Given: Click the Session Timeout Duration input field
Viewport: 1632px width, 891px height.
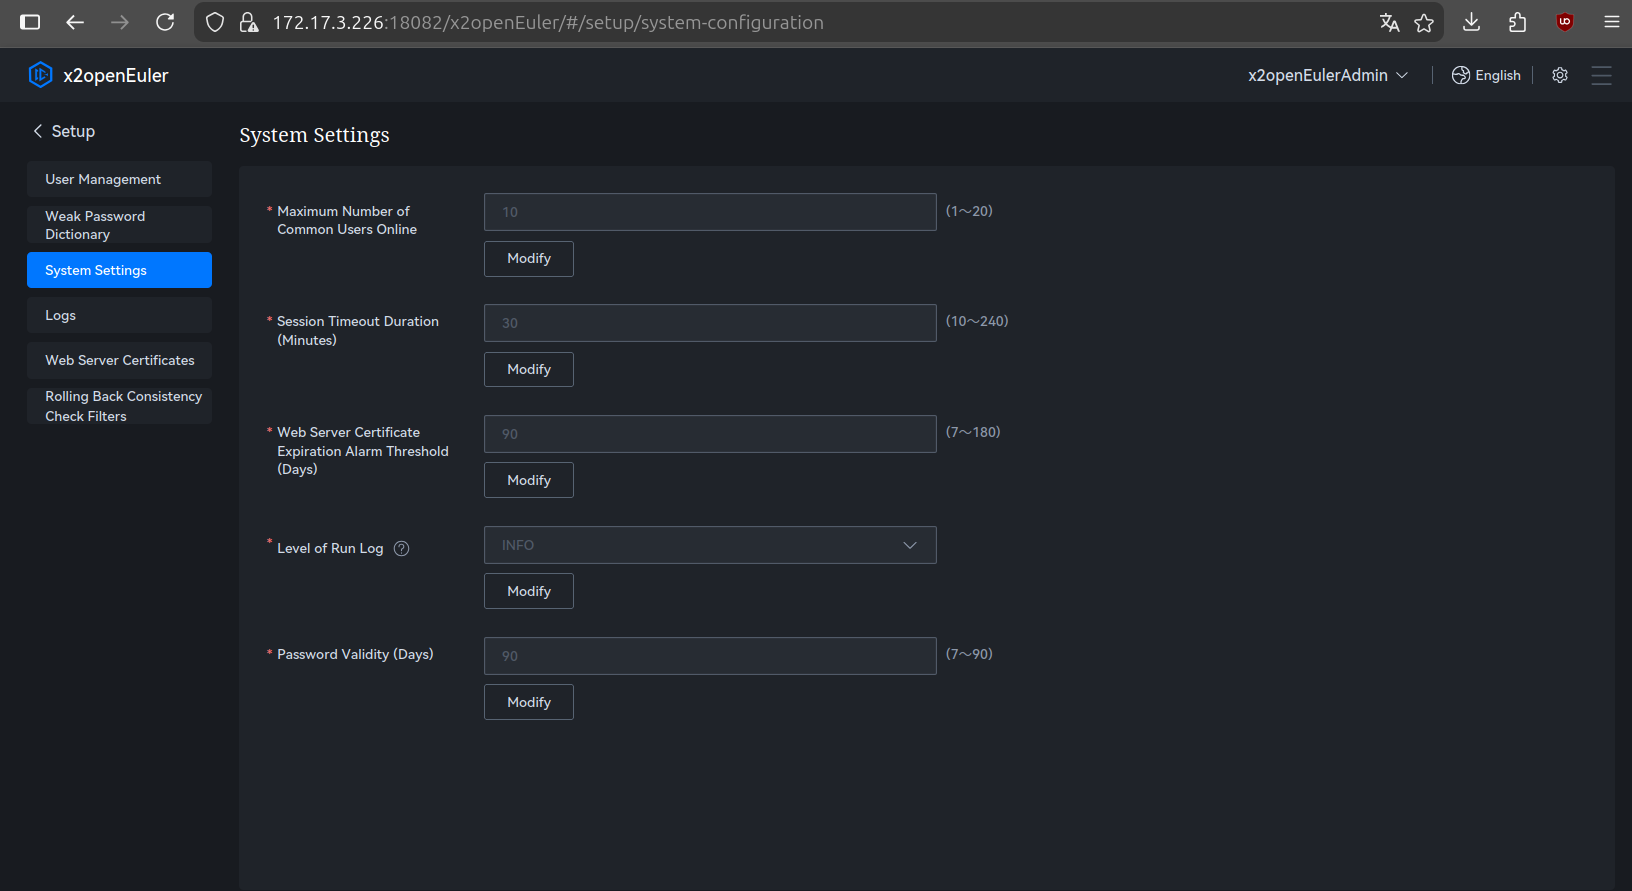Looking at the screenshot, I should pyautogui.click(x=709, y=323).
